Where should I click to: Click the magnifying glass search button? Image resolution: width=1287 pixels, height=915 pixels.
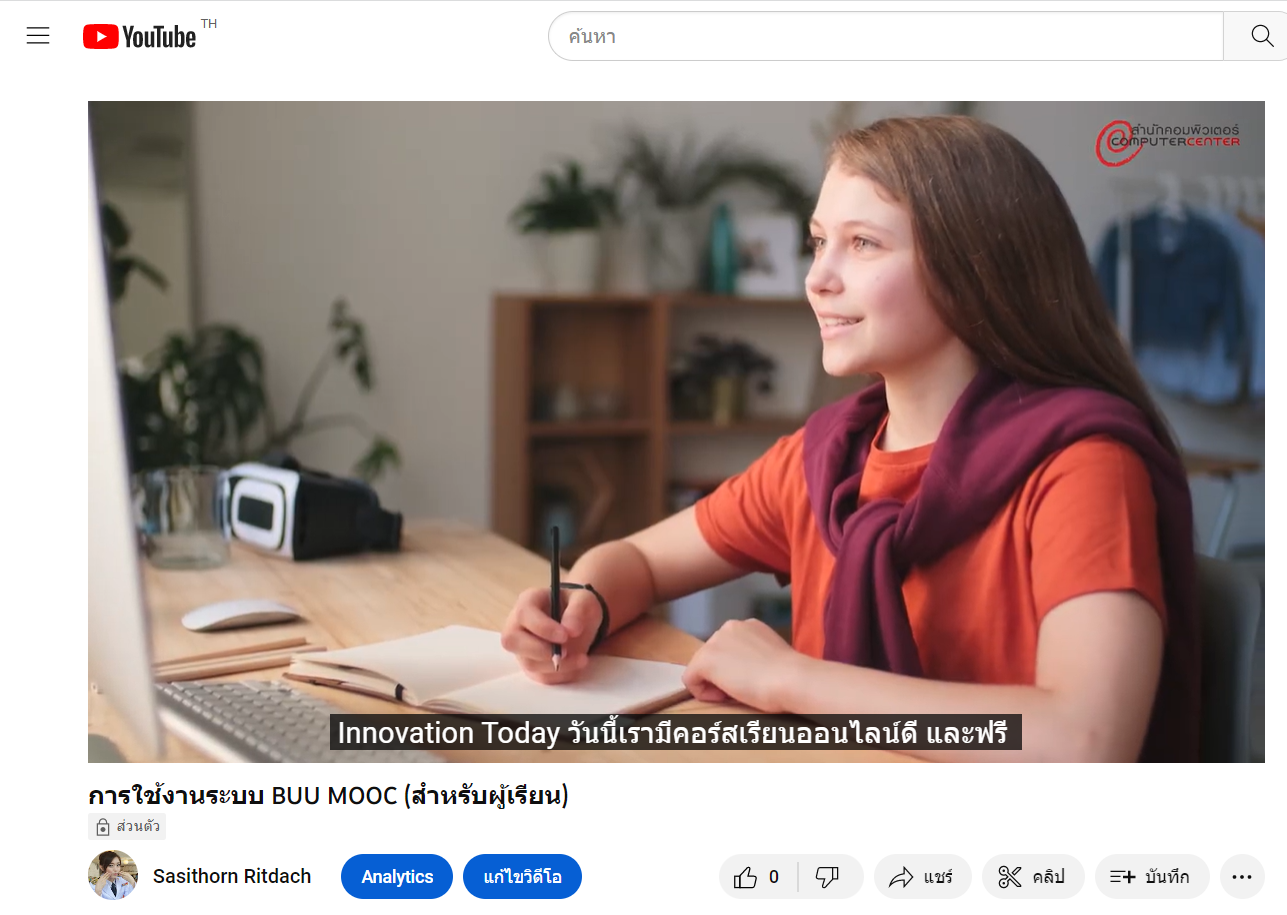1261,37
